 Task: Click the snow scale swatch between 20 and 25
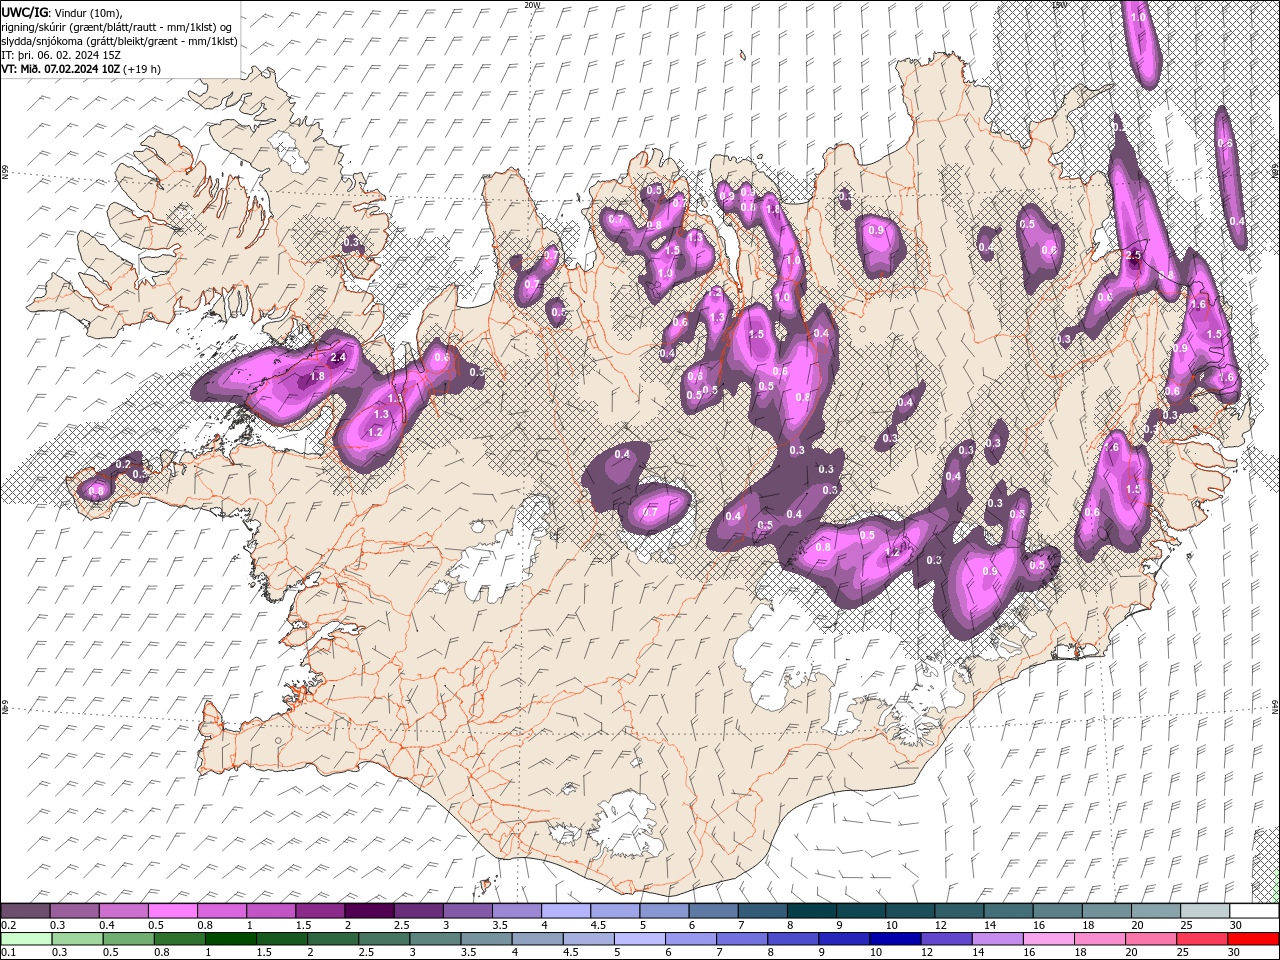tap(1156, 911)
